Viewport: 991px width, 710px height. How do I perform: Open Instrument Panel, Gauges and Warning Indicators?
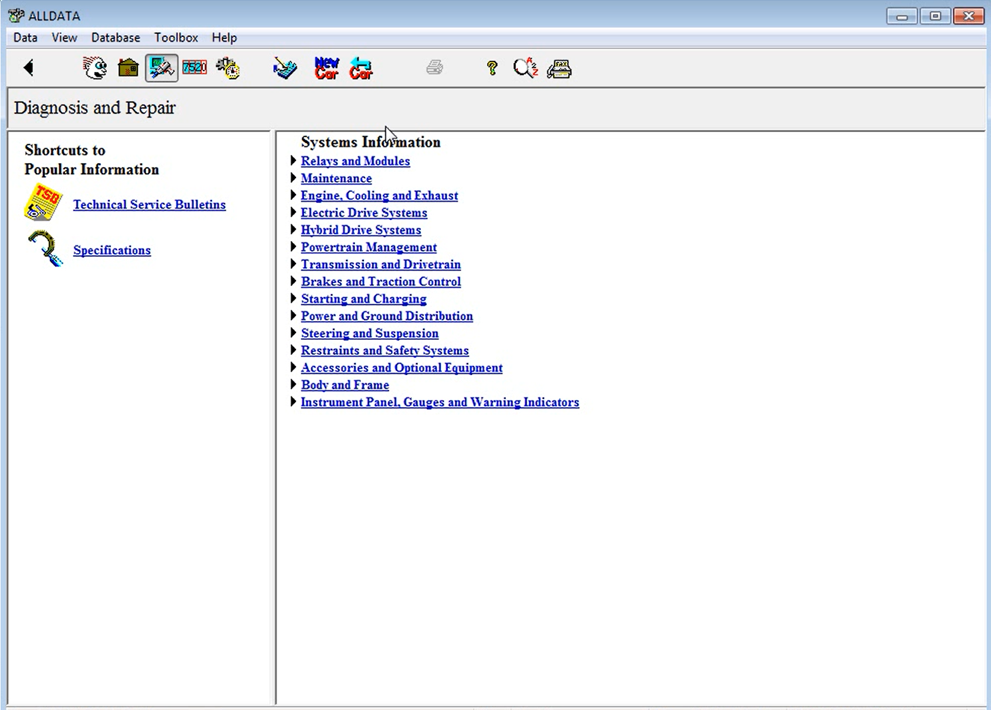tap(440, 402)
